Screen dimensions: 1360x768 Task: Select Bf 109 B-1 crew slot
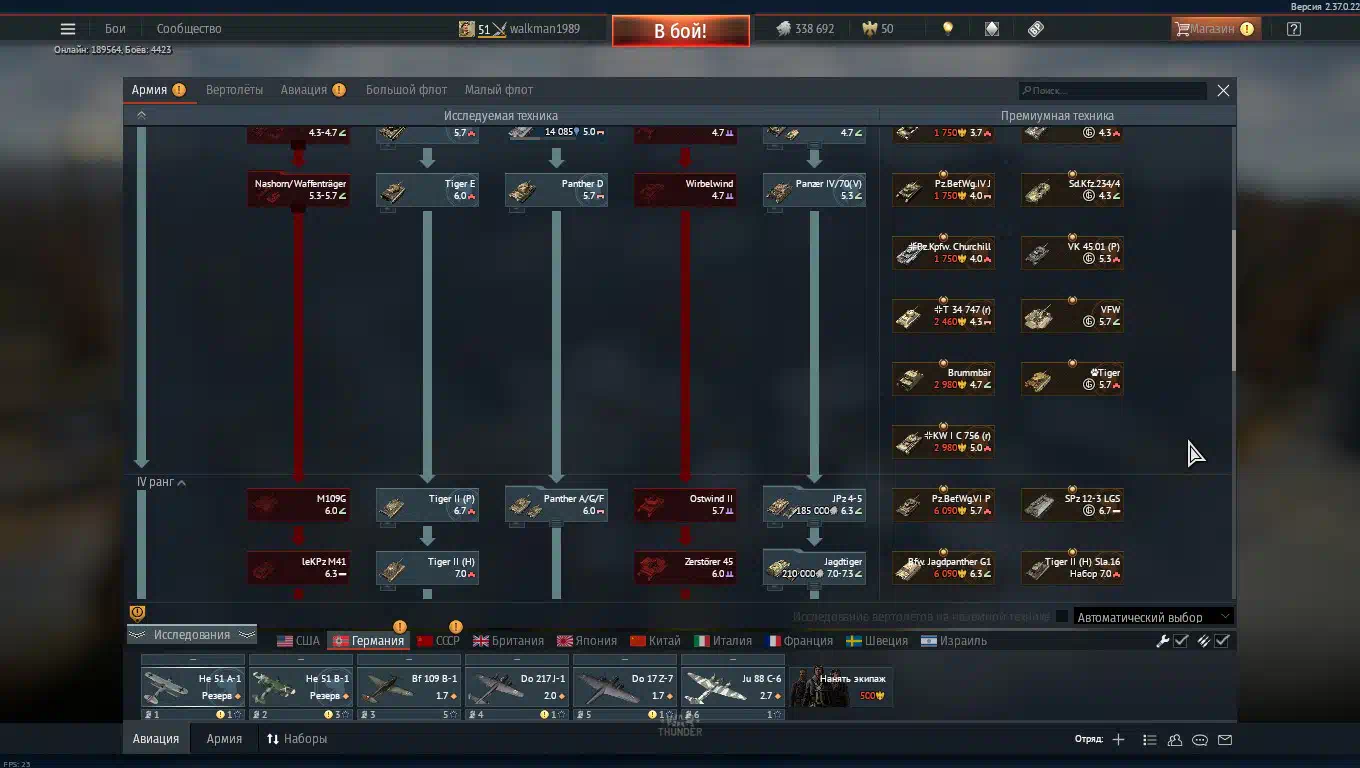point(409,687)
